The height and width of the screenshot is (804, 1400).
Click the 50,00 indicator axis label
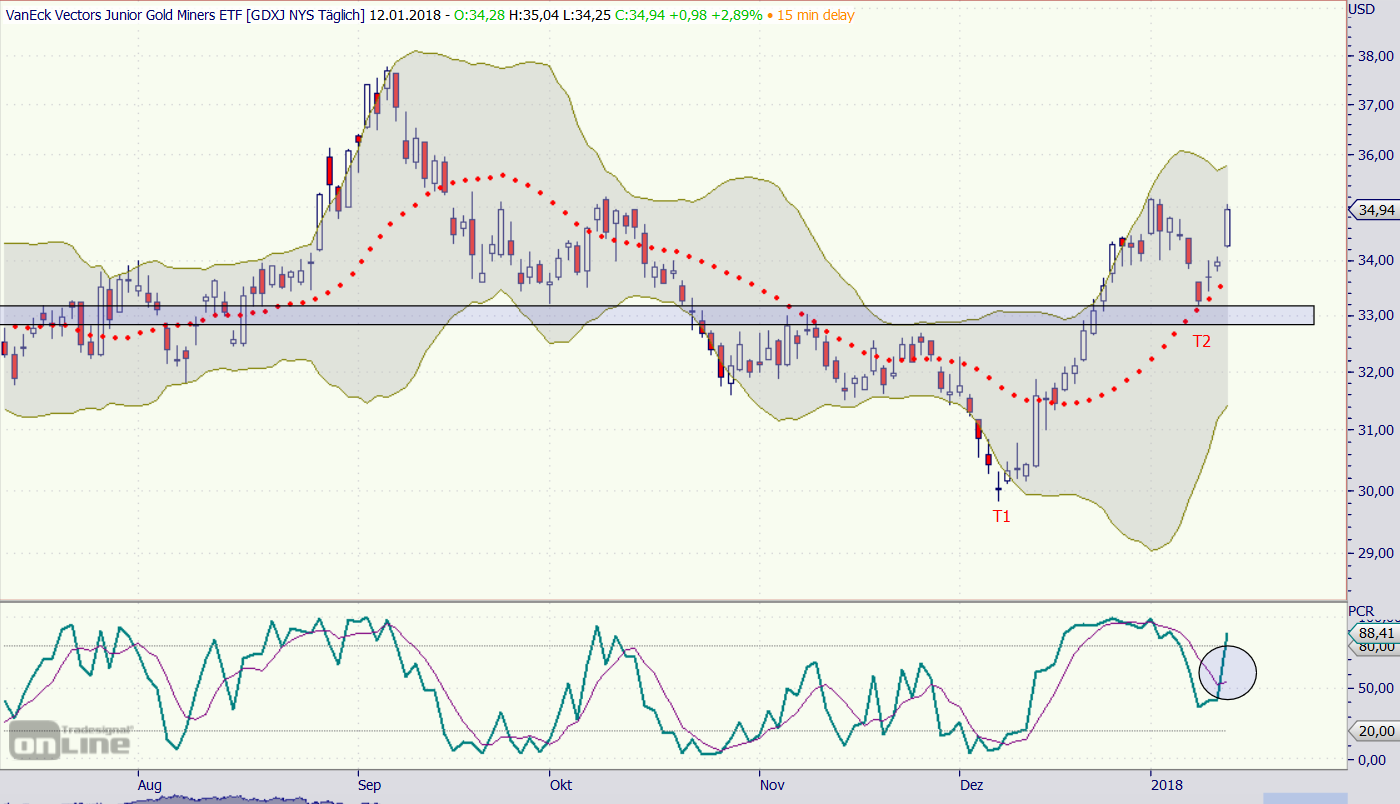(x=1376, y=687)
